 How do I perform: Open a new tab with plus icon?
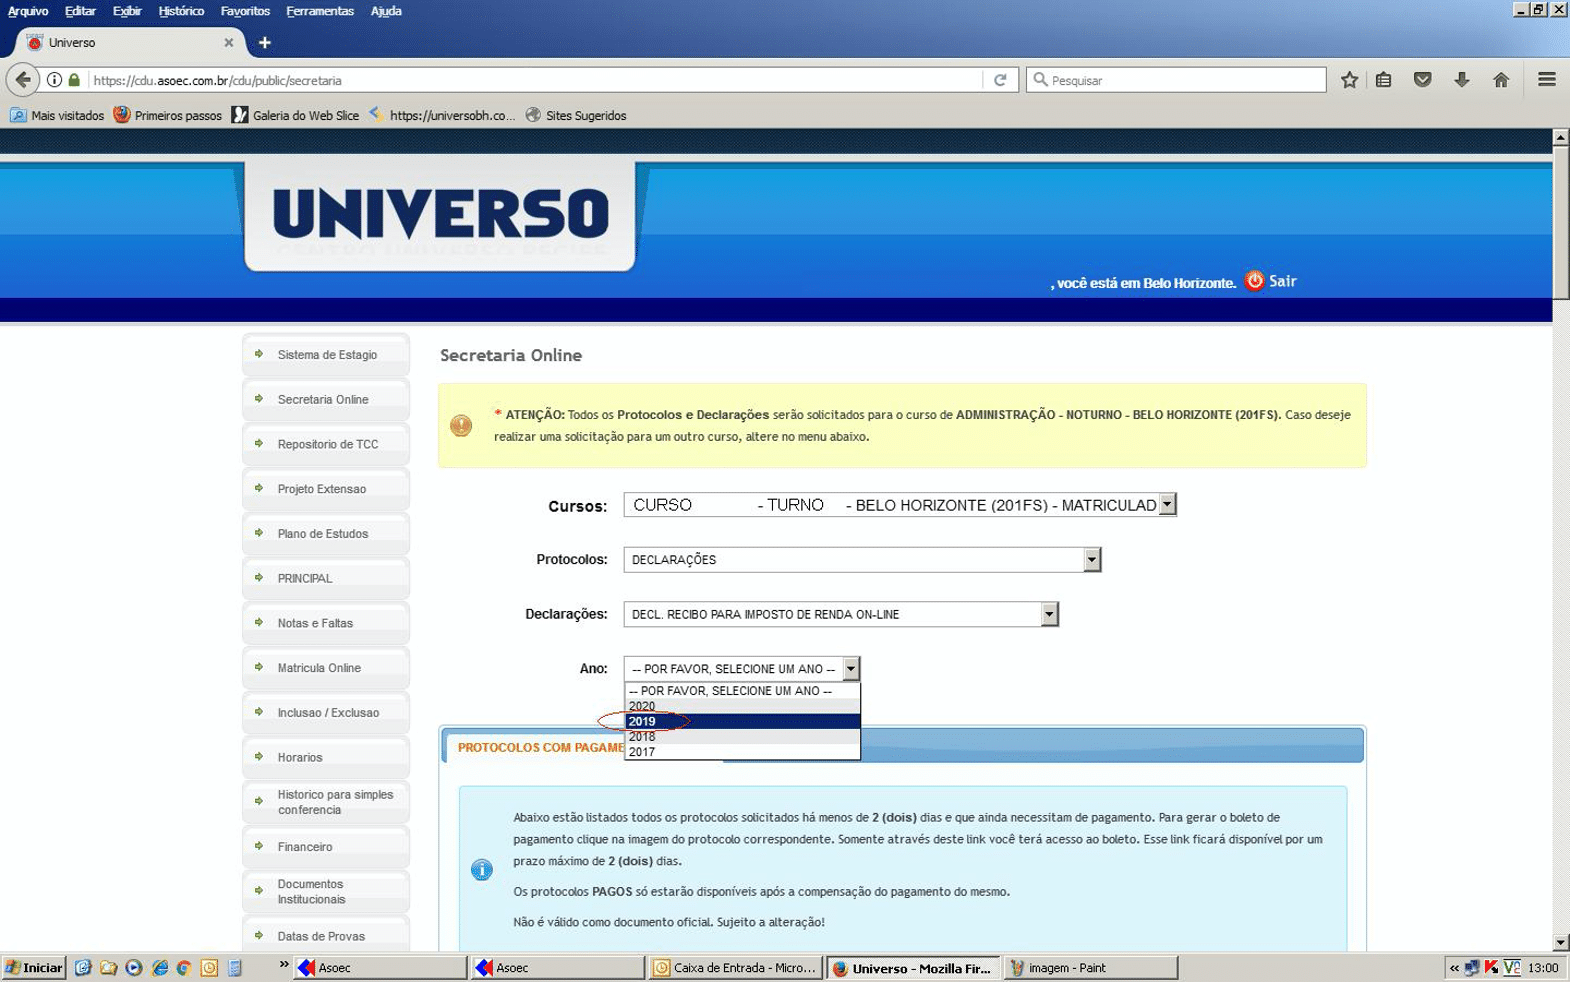click(265, 42)
